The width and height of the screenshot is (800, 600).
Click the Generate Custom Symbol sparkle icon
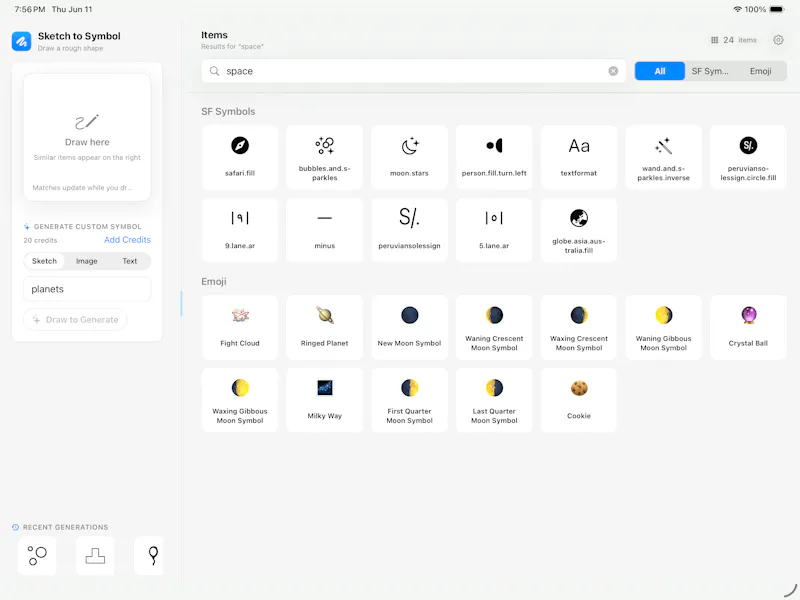point(27,227)
